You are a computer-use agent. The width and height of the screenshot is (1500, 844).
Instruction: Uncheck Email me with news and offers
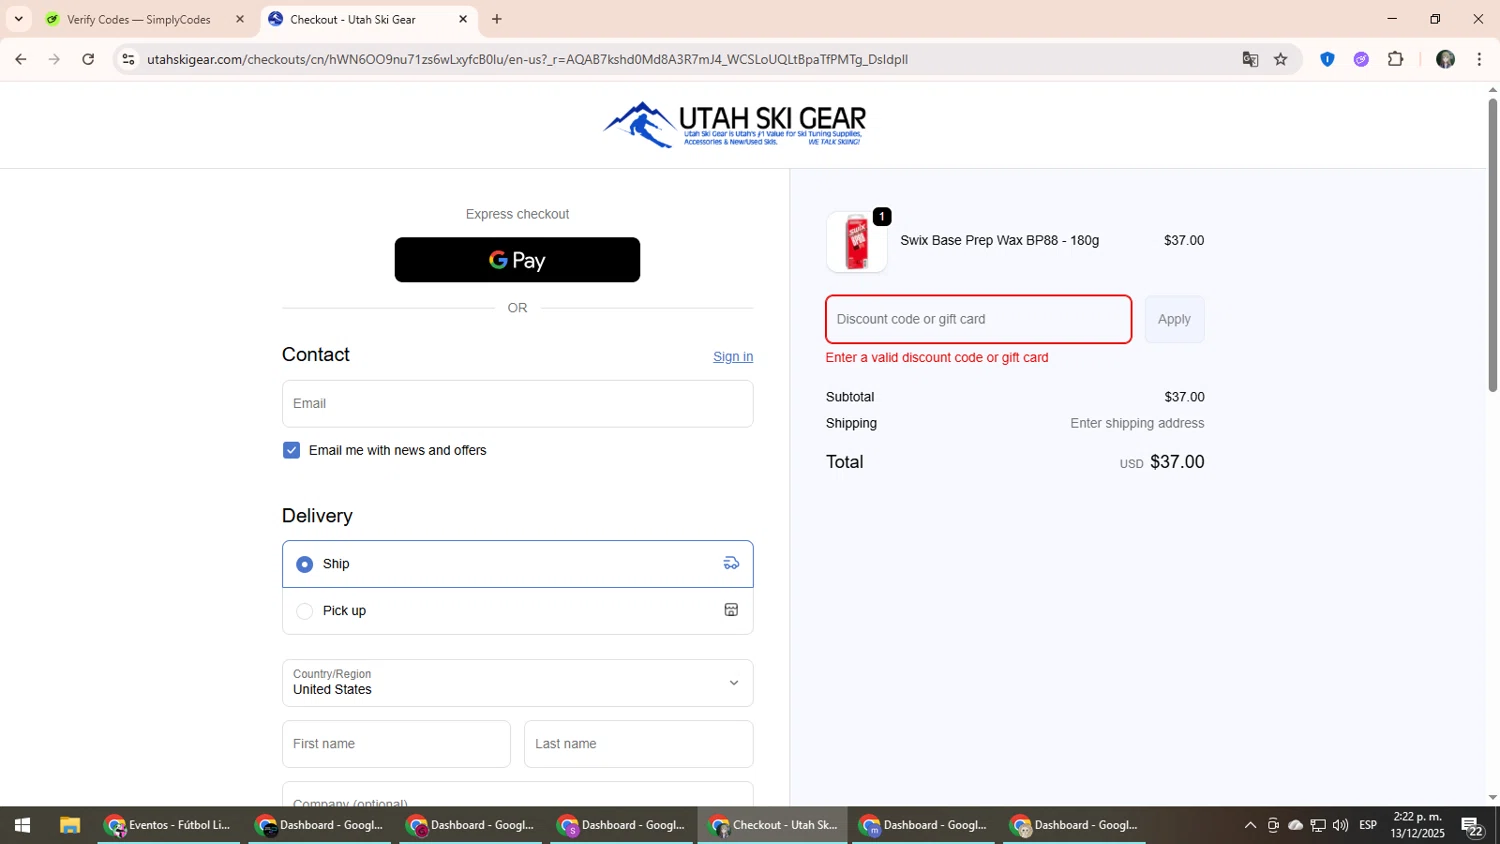pyautogui.click(x=291, y=450)
